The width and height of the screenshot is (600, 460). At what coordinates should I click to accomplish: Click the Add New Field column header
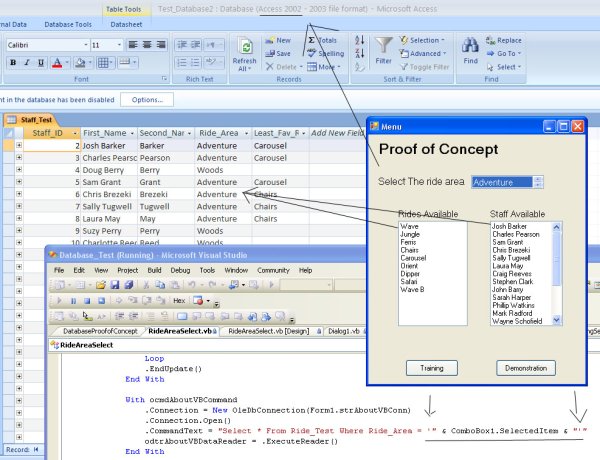[x=338, y=133]
